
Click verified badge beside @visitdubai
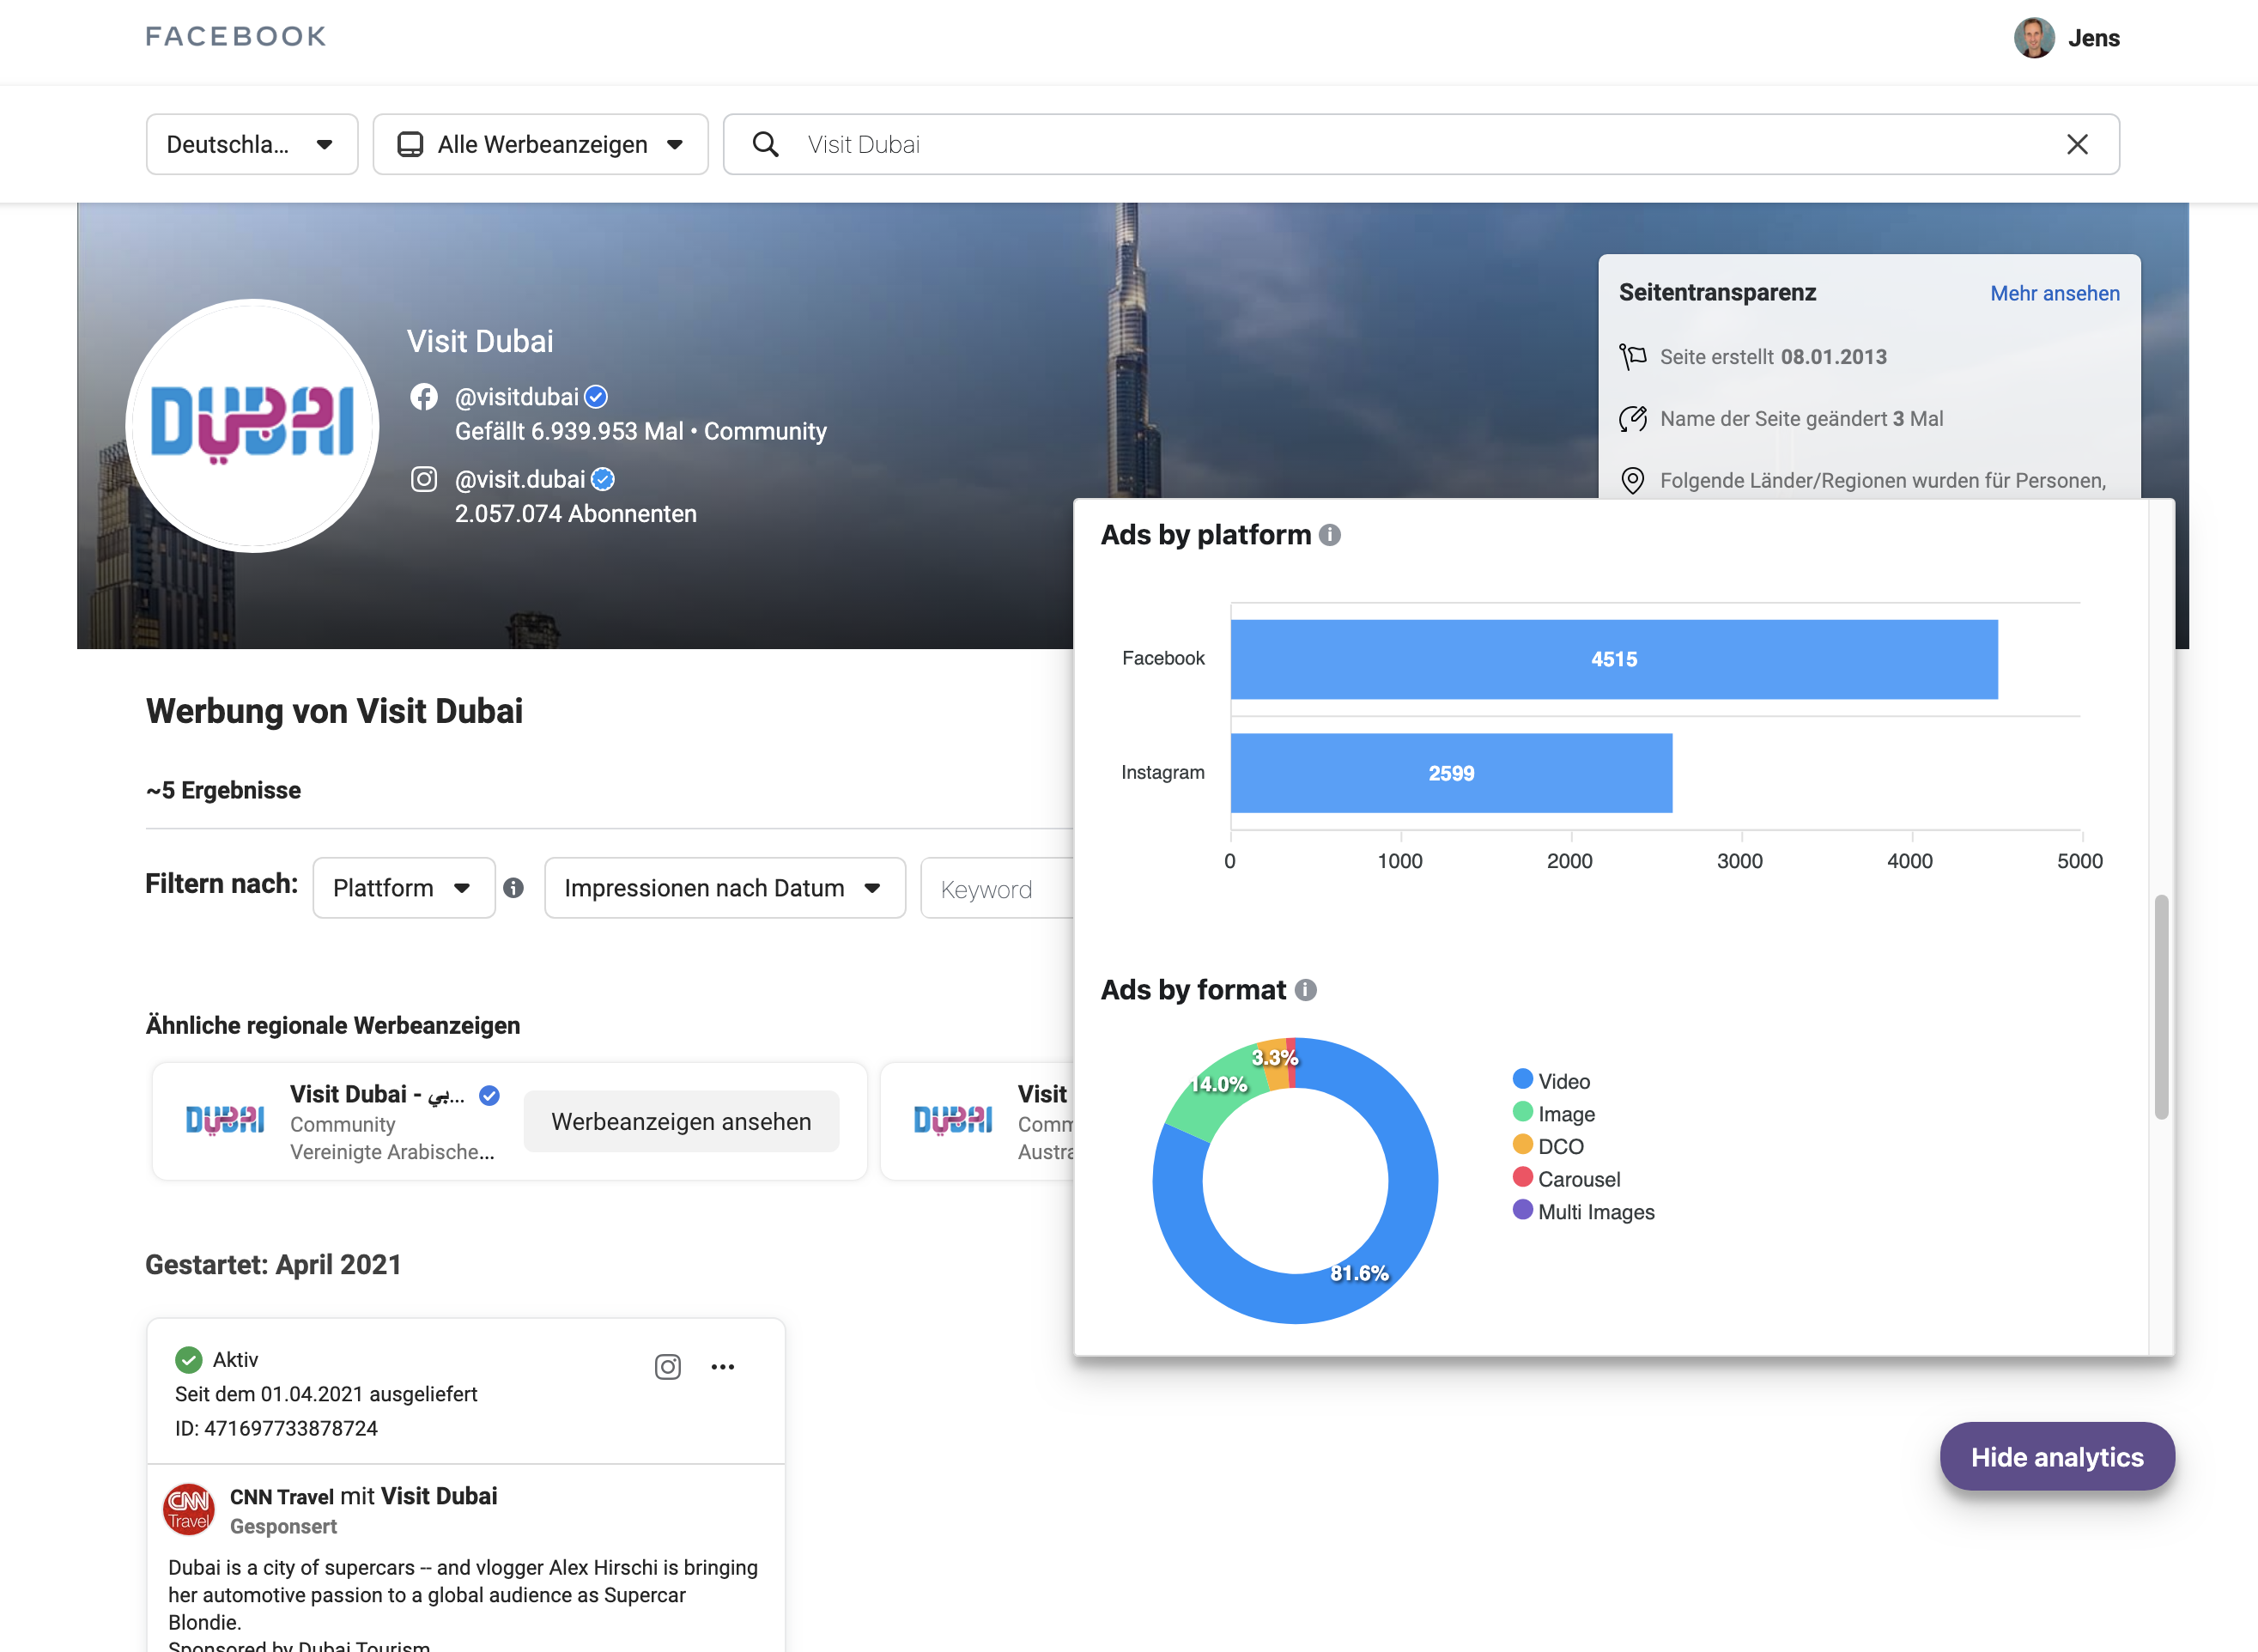pos(596,397)
